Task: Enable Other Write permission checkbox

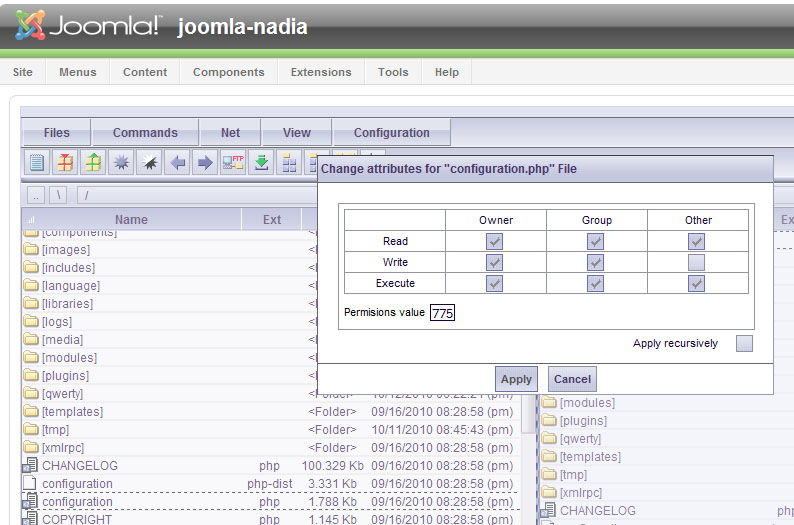Action: [696, 262]
